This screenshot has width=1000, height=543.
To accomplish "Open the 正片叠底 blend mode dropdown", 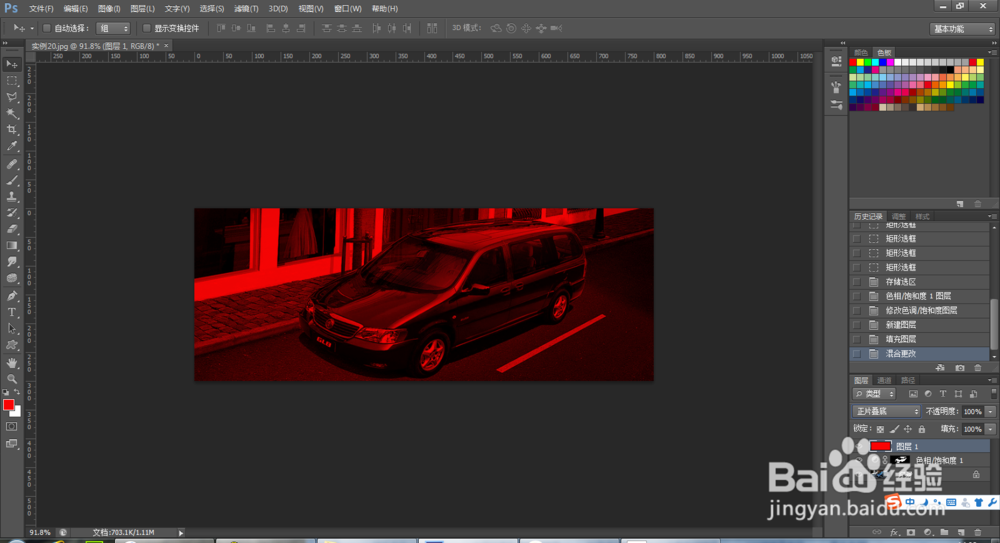I will [x=886, y=412].
